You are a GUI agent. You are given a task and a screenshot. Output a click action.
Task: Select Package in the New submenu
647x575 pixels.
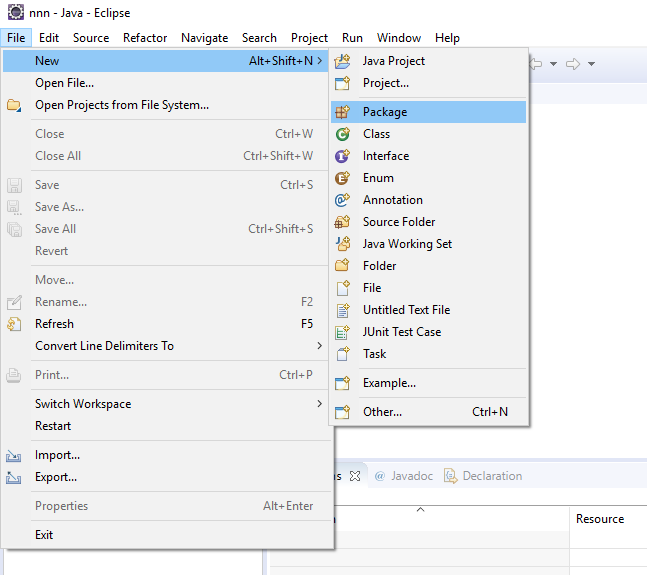pos(428,112)
